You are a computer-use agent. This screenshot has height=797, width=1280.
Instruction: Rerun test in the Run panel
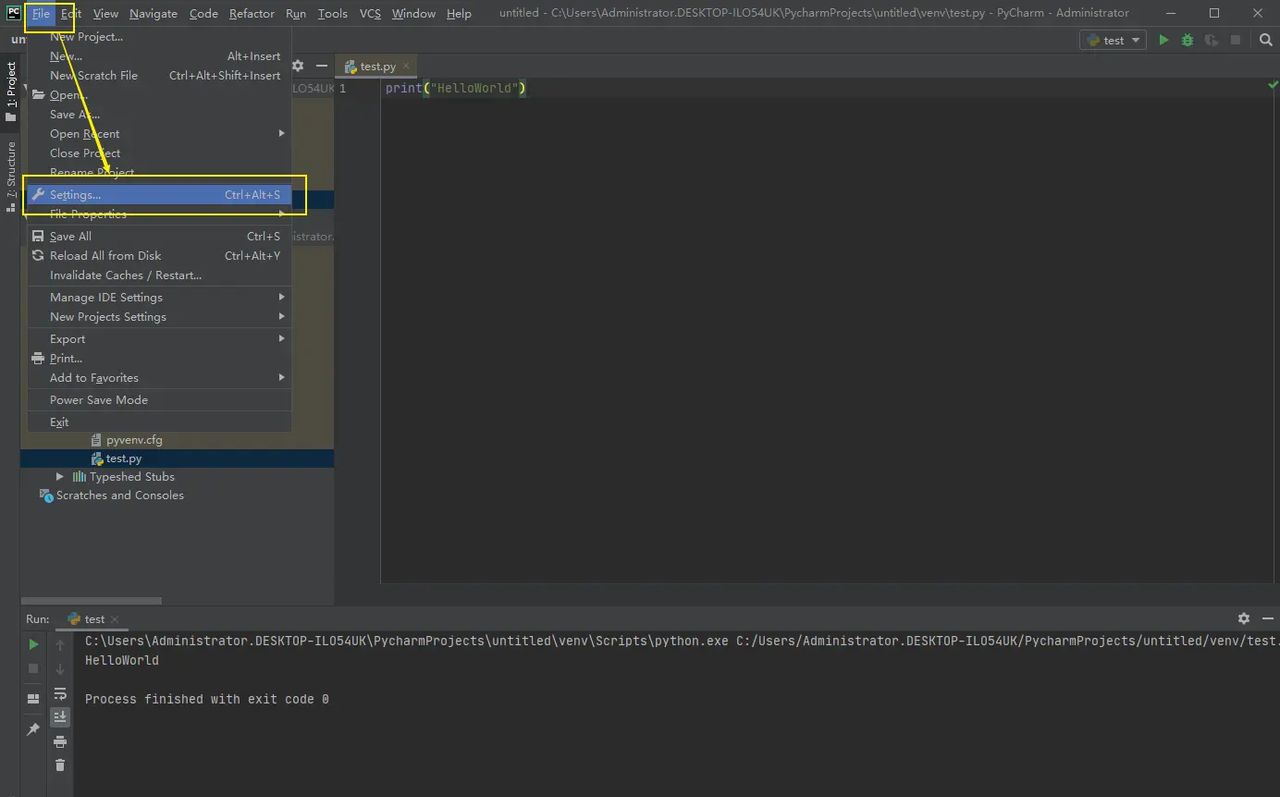[33, 645]
